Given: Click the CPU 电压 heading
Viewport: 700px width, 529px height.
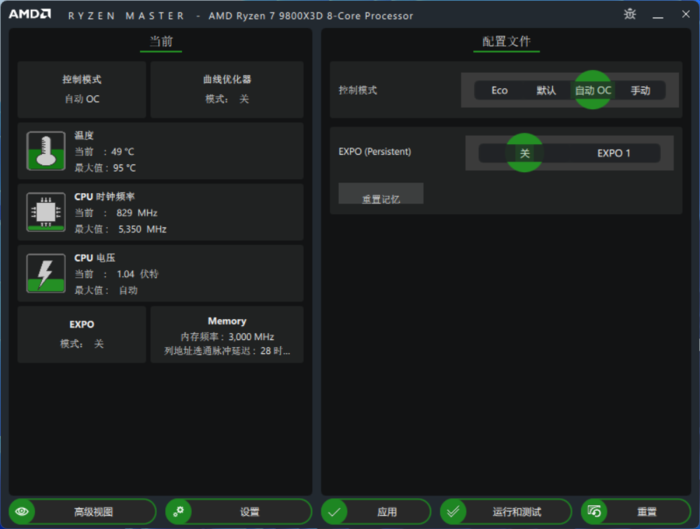Looking at the screenshot, I should coord(95,258).
